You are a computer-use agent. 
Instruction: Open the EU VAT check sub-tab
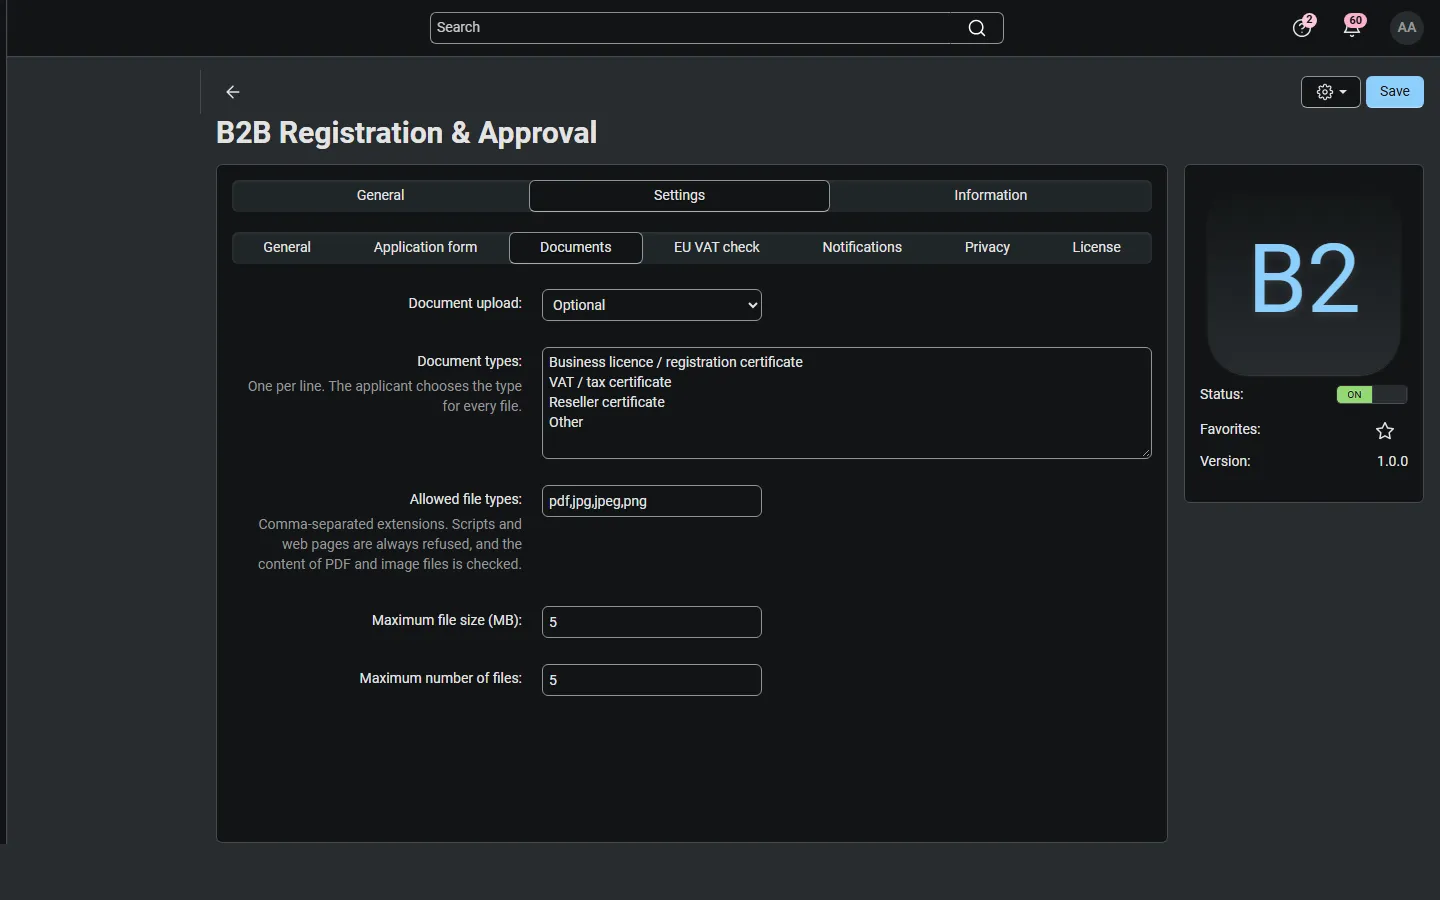[x=717, y=248]
